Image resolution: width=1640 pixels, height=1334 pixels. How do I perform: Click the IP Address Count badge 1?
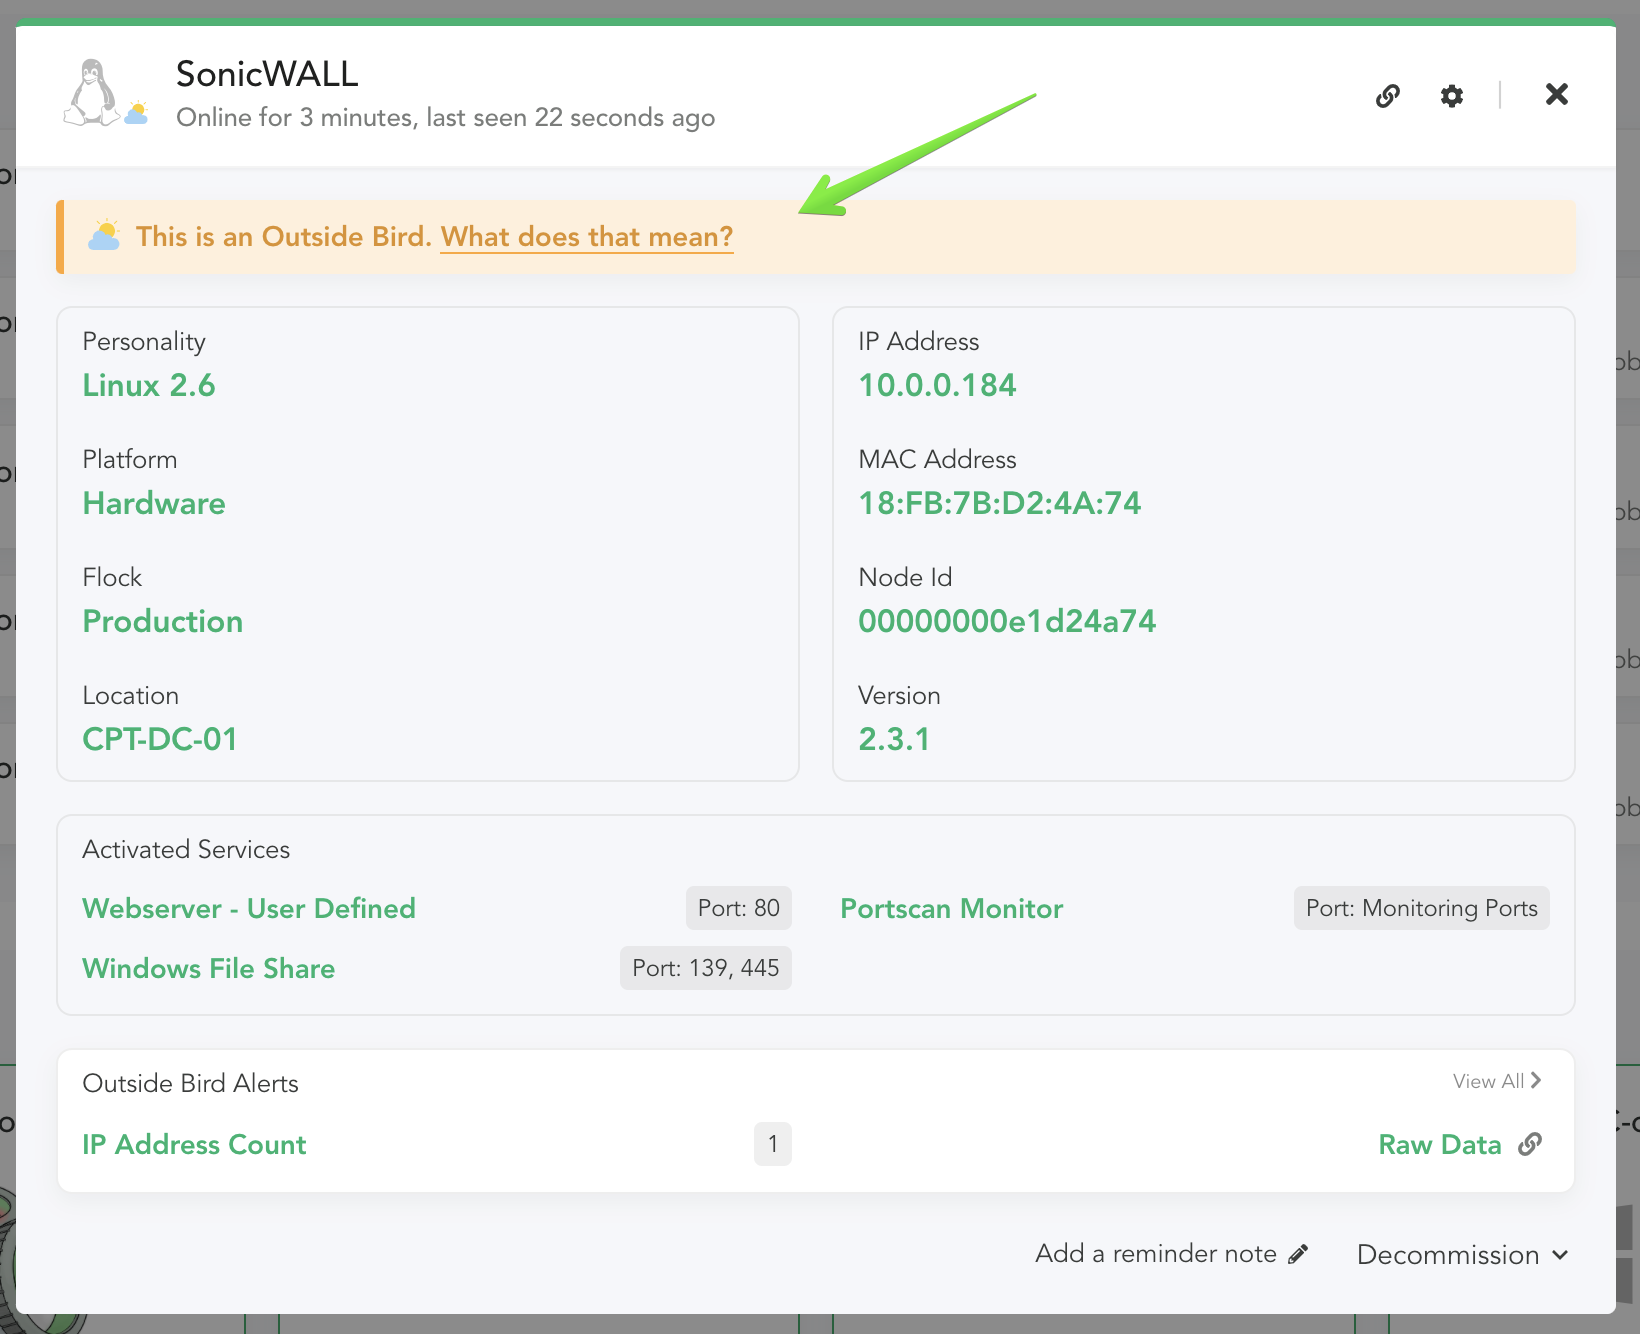tap(773, 1144)
